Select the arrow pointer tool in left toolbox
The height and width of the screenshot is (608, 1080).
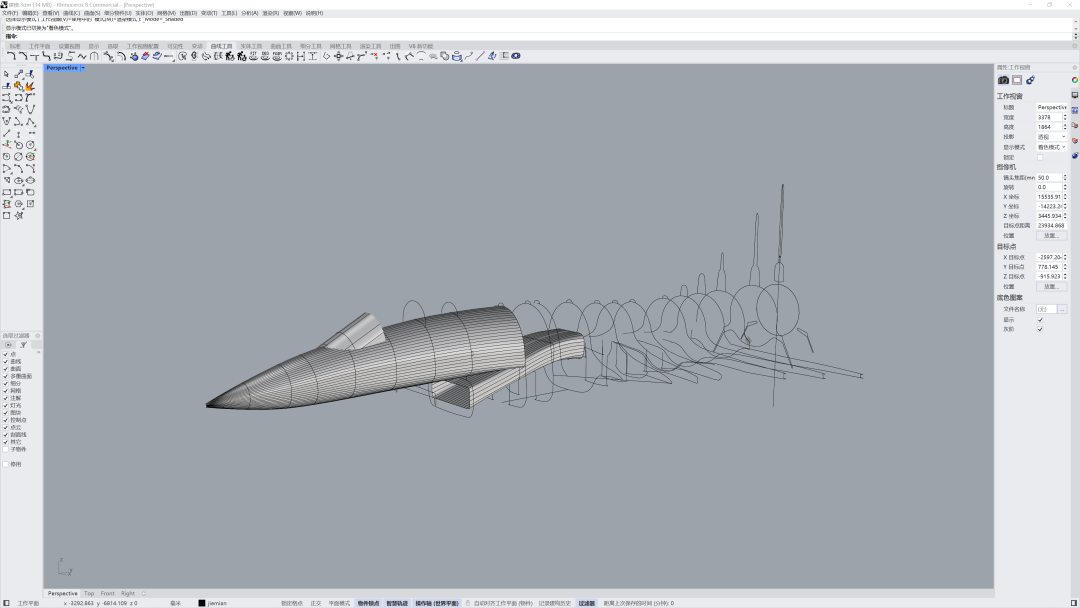pyautogui.click(x=6, y=74)
